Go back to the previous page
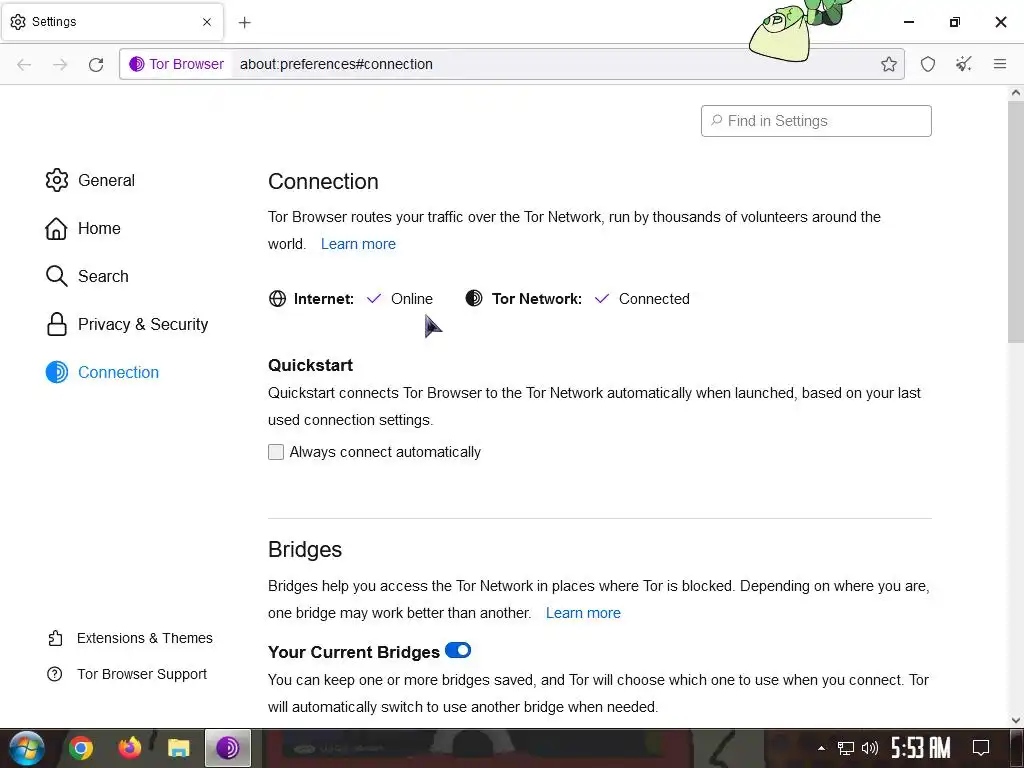 click(24, 64)
